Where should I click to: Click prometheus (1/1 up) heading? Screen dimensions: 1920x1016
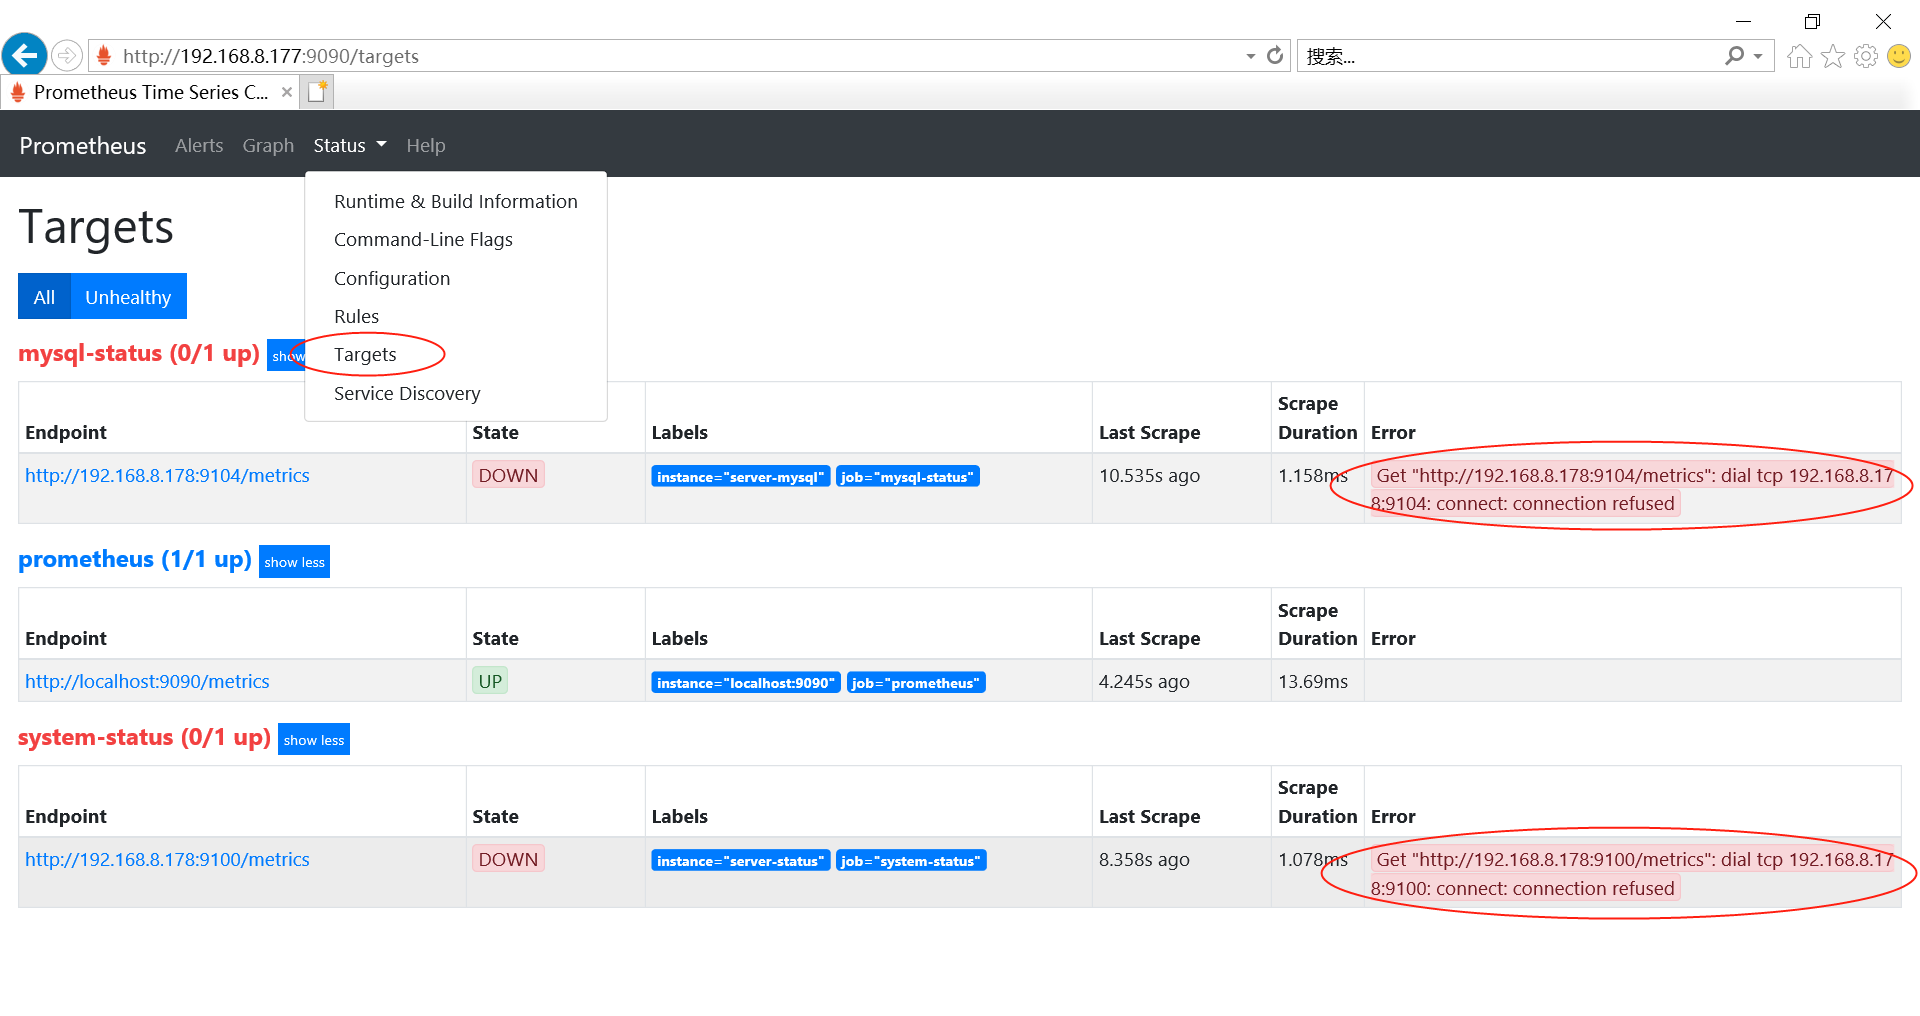[135, 560]
